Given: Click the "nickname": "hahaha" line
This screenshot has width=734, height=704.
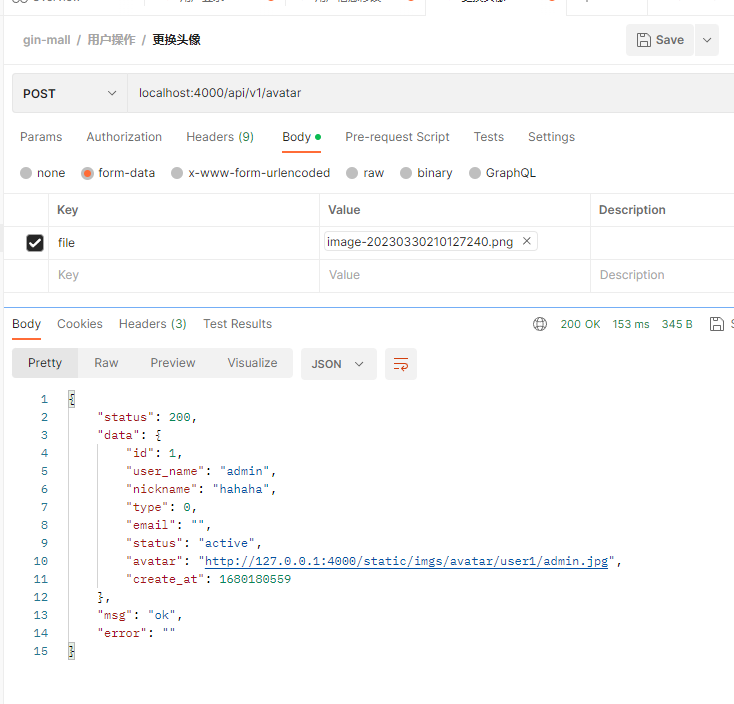Looking at the screenshot, I should point(201,489).
